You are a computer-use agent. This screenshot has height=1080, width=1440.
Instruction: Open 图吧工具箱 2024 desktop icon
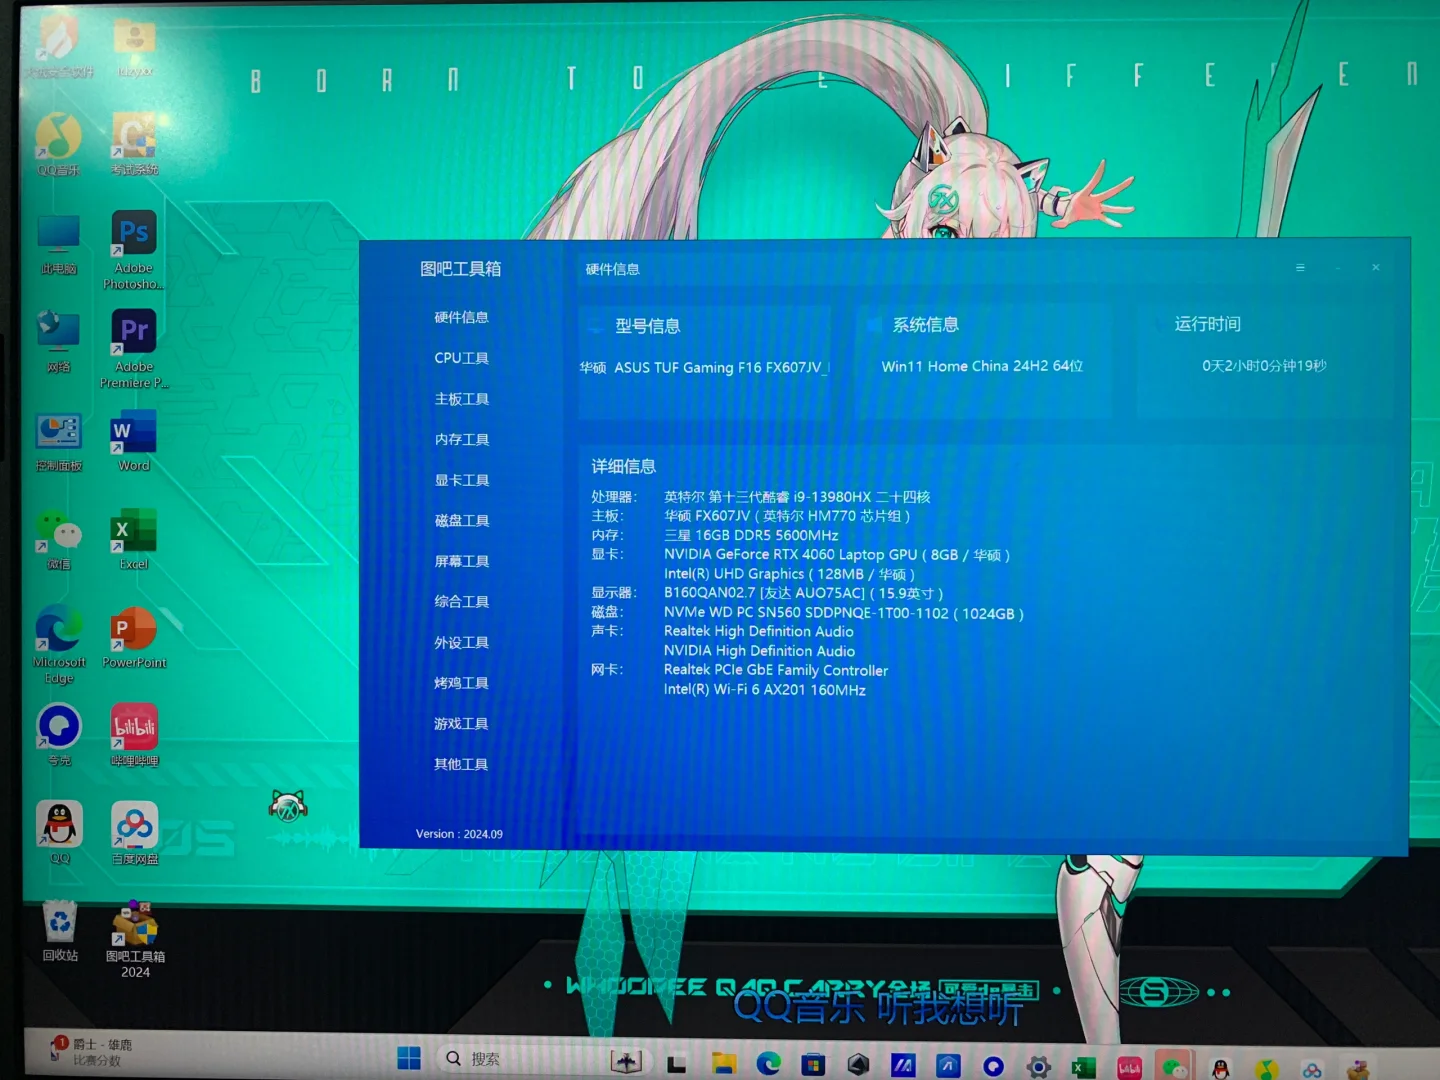click(x=133, y=922)
